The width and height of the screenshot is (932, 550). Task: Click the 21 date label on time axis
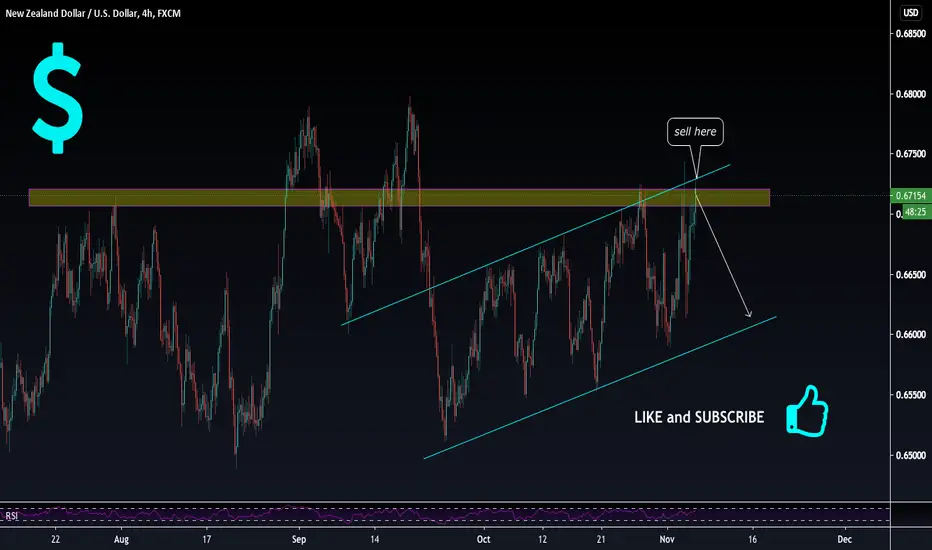point(601,539)
